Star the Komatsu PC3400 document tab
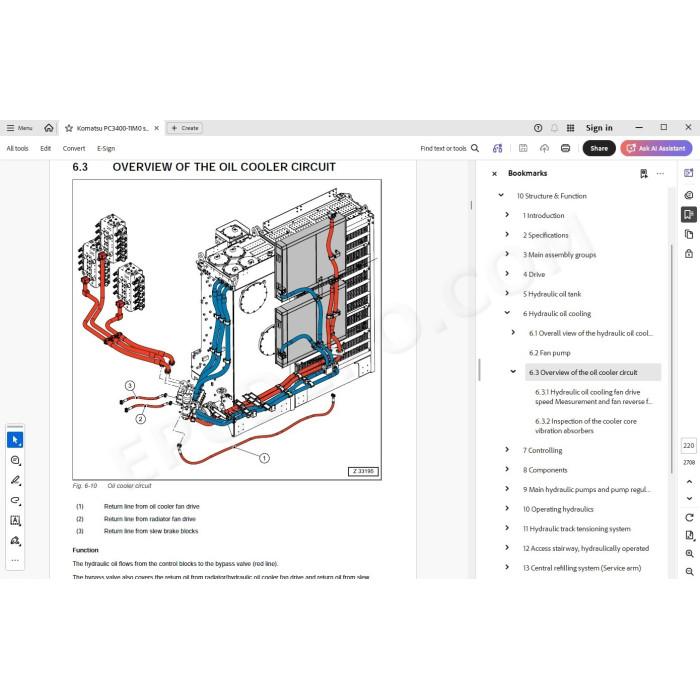 (69, 128)
